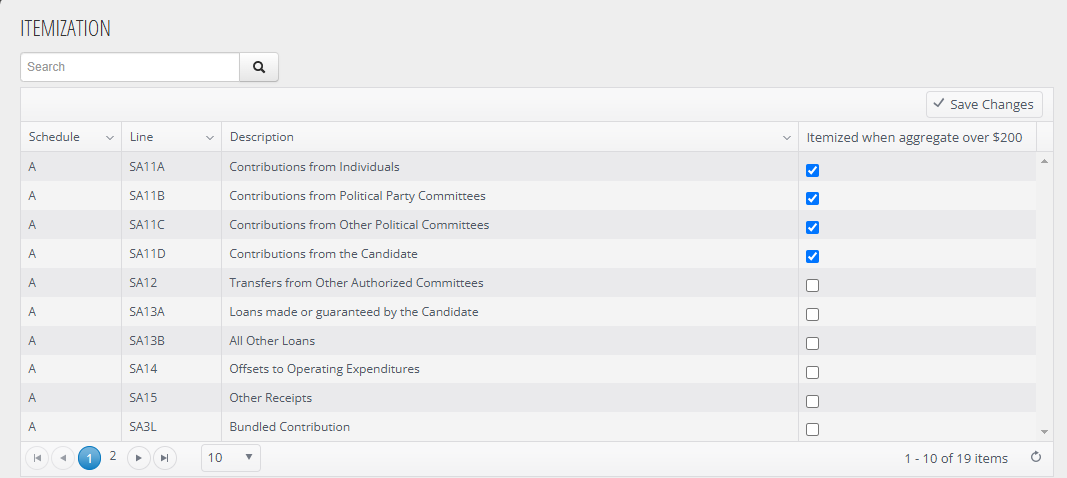This screenshot has width=1067, height=478.
Task: Switch to page 2 of results
Action: tap(113, 456)
